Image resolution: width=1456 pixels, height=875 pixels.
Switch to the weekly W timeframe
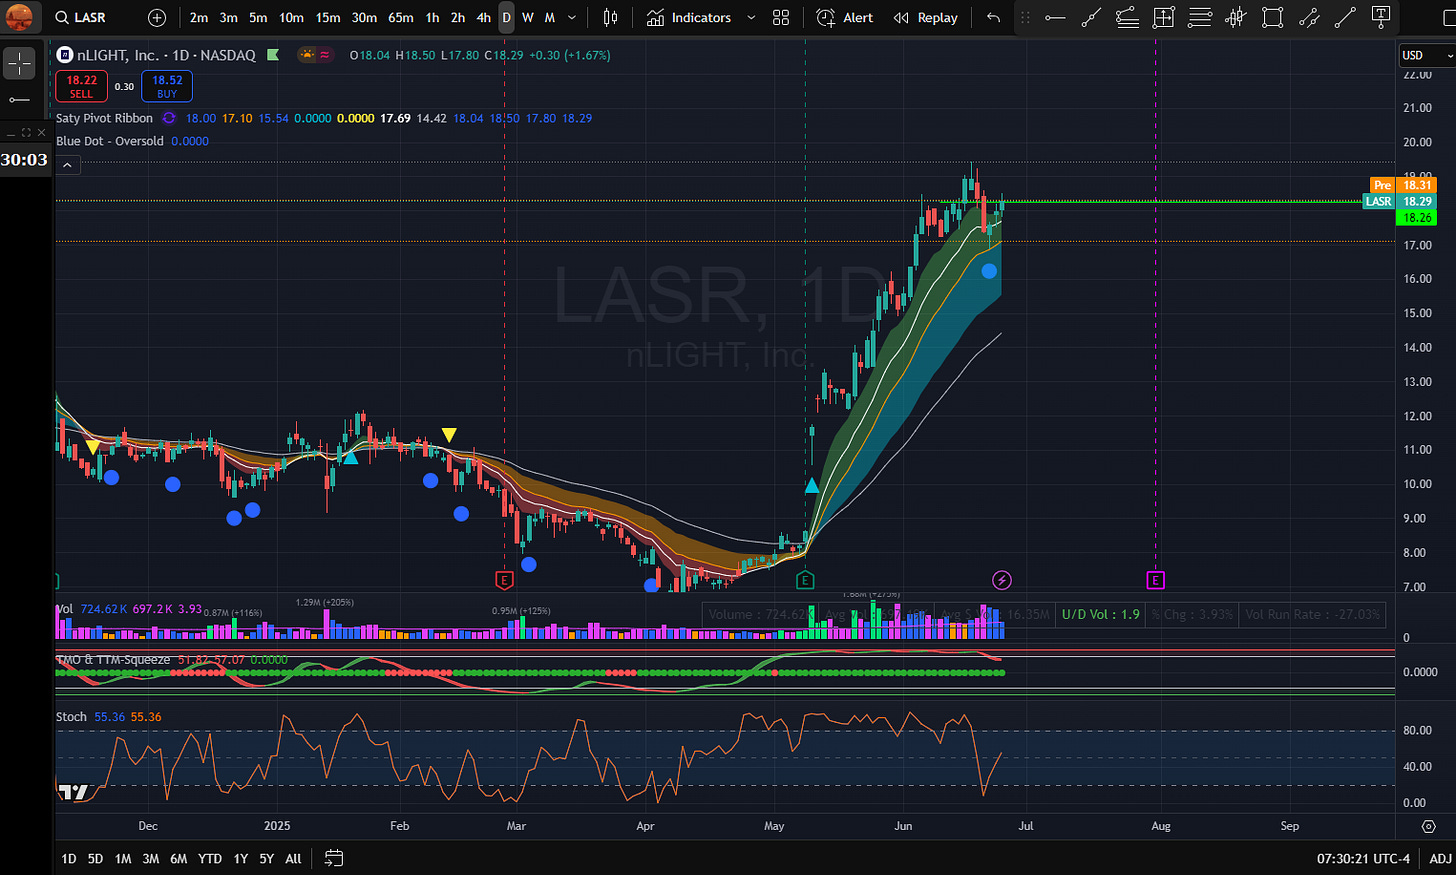[528, 18]
